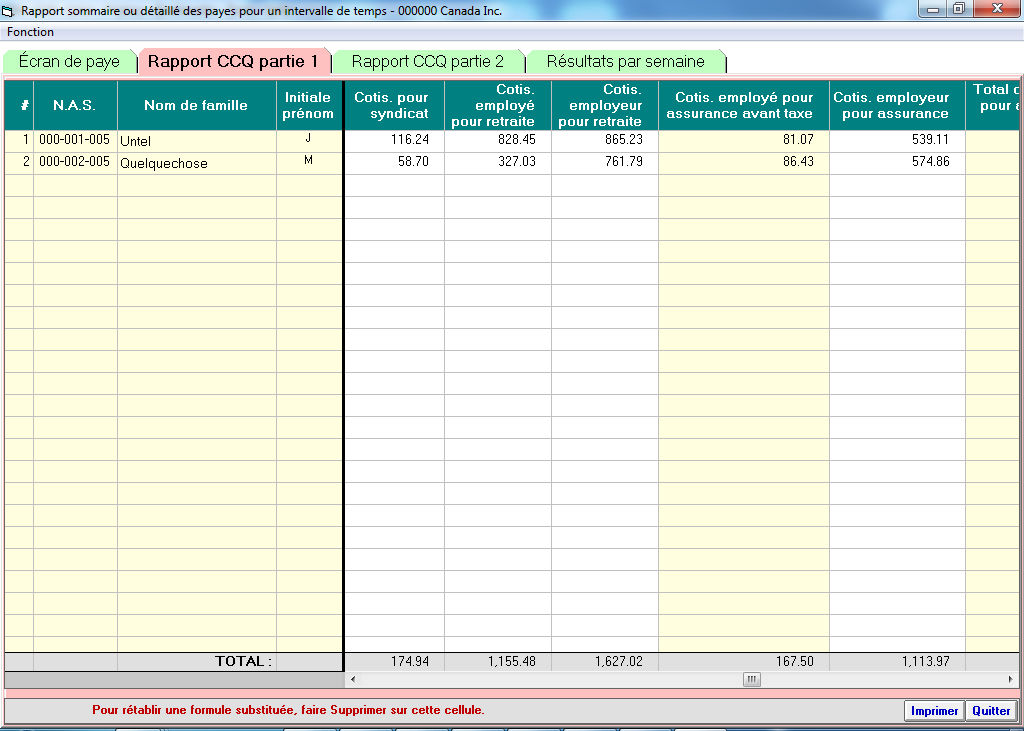Go to Résultats par semaine tab
Image resolution: width=1024 pixels, height=731 pixels.
tap(625, 62)
